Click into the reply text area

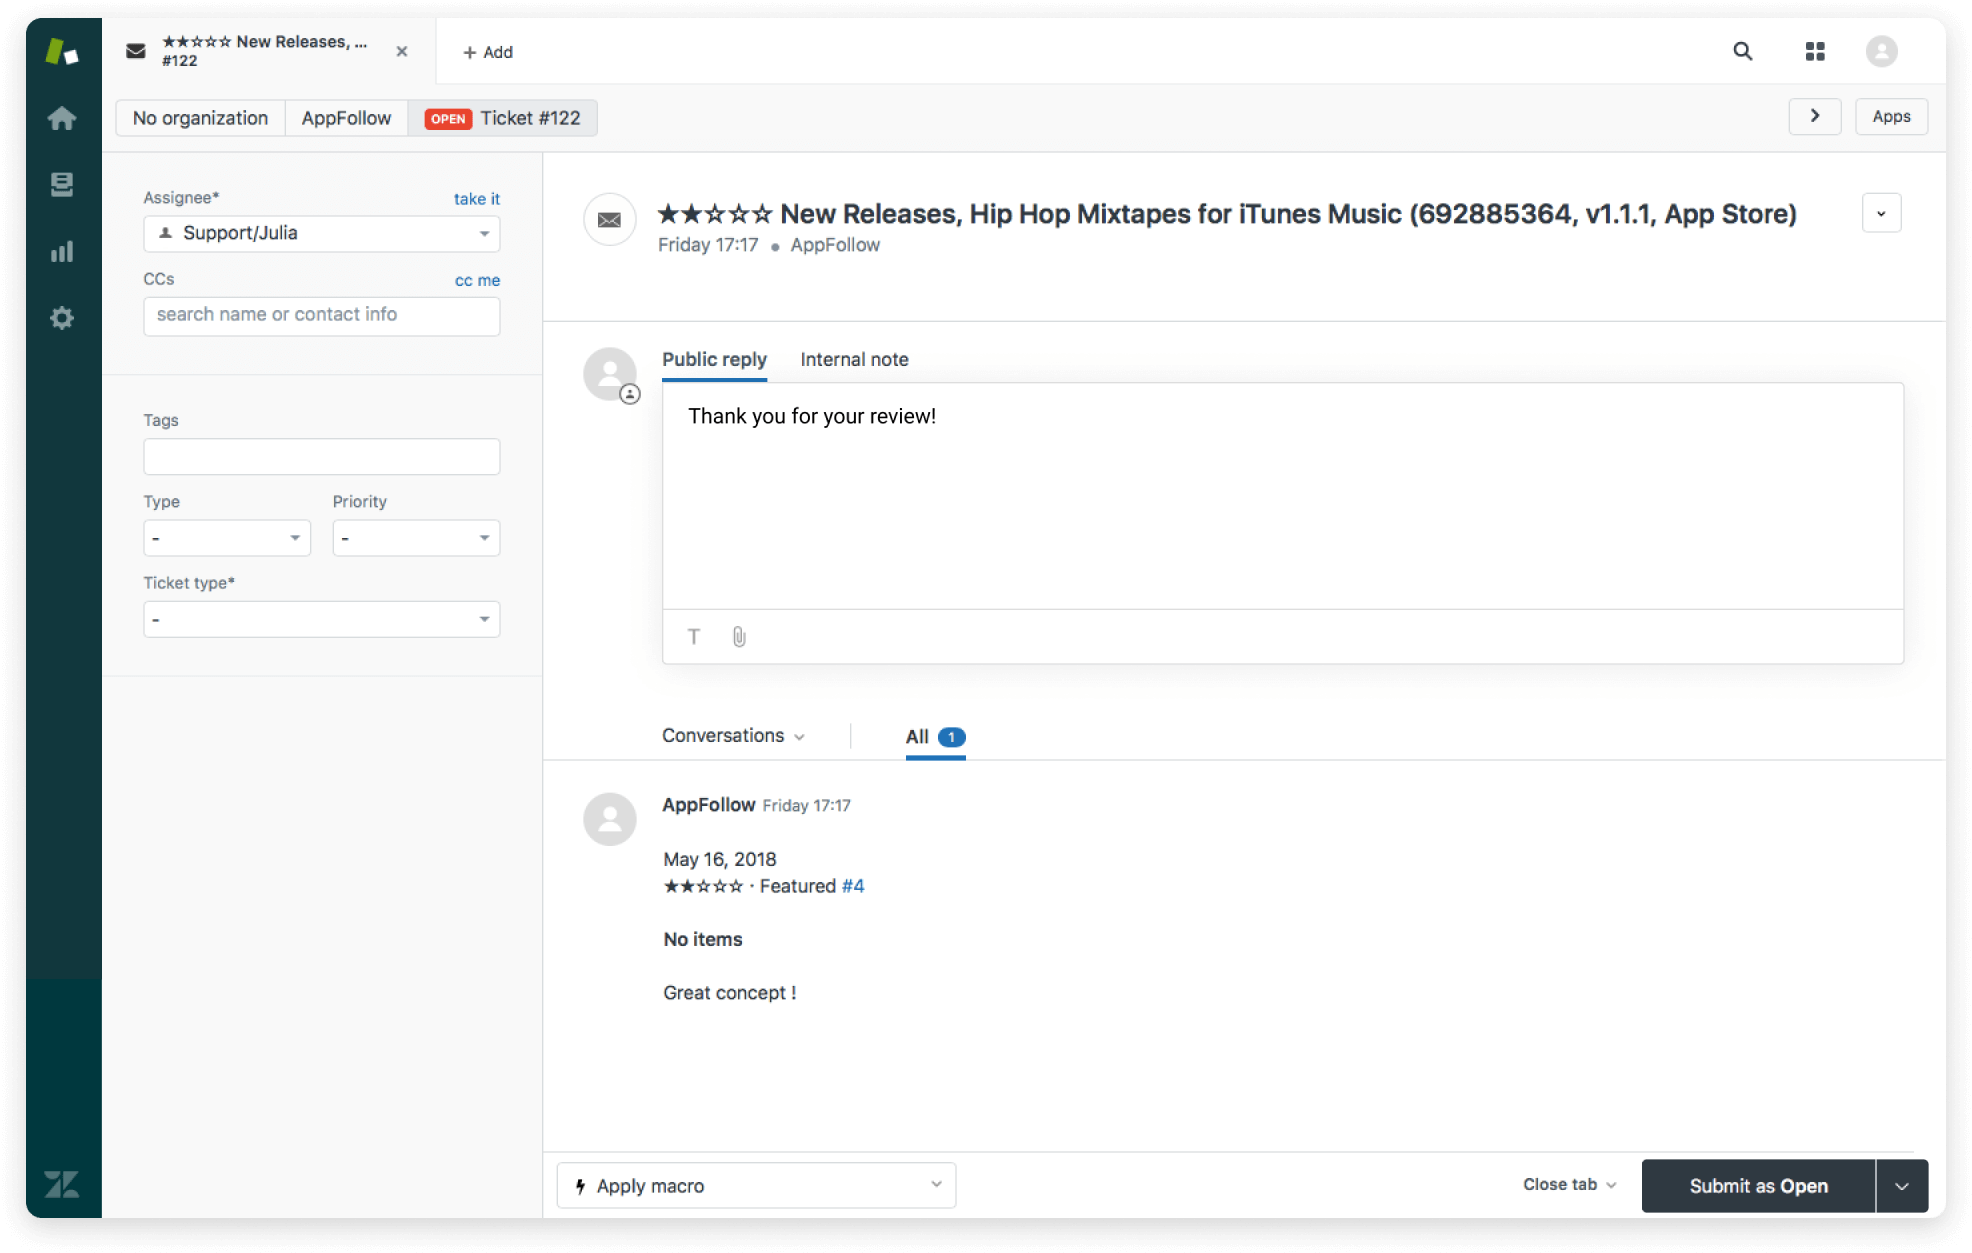[1282, 496]
